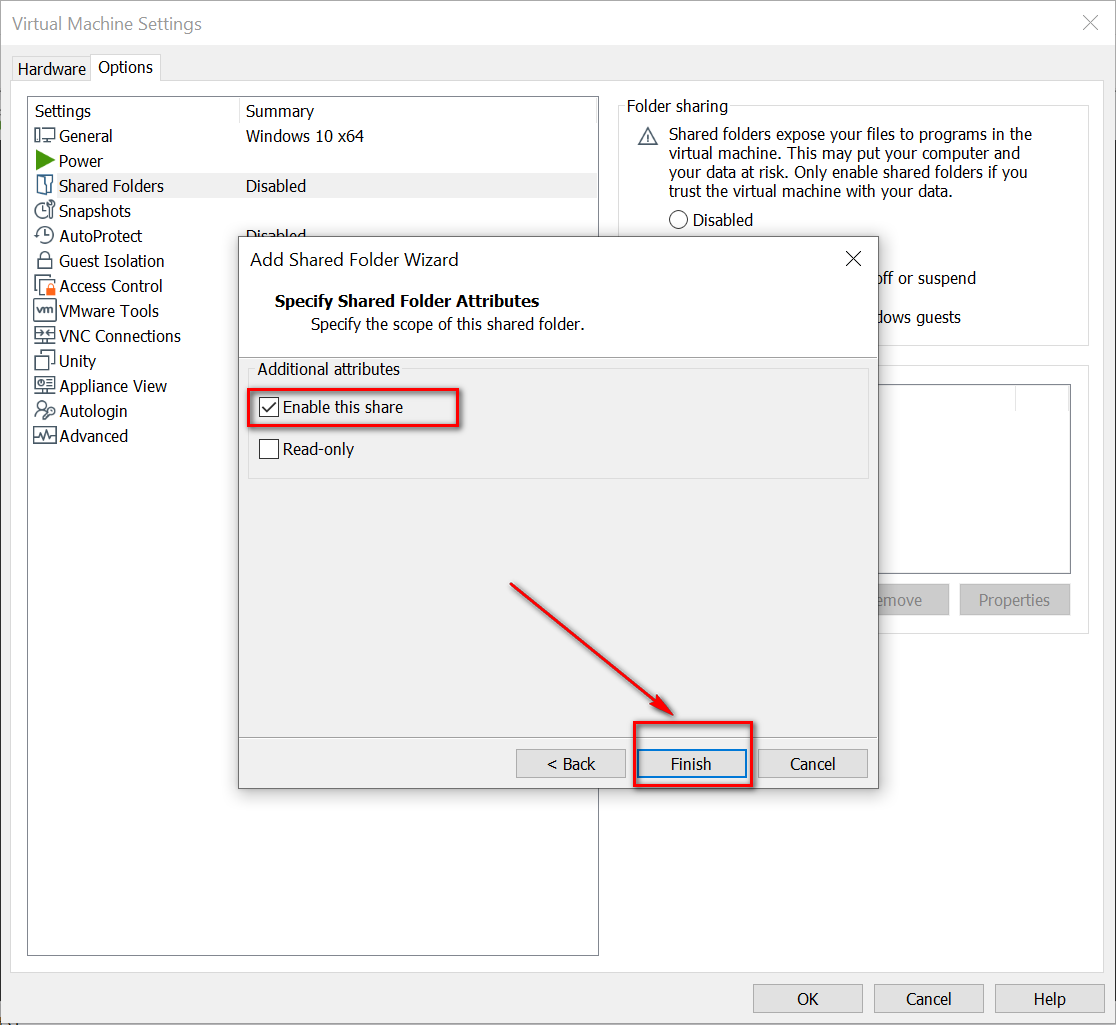Click the AutoProtect icon

tap(44, 235)
